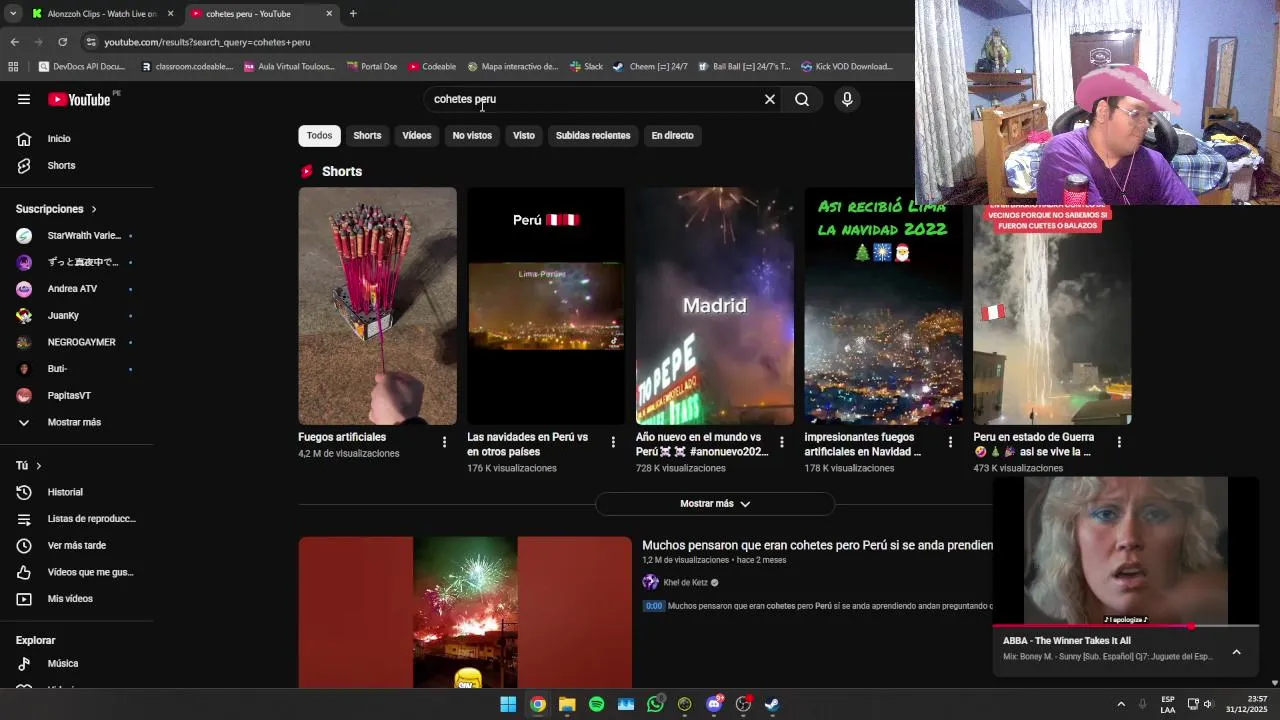Seek within the miniplayer progress bar

point(1125,626)
